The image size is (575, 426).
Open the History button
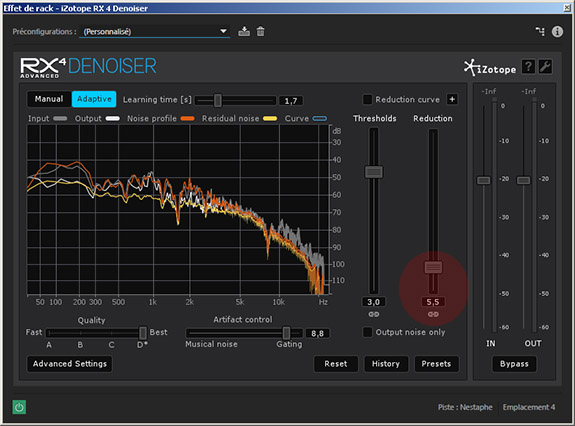pos(386,364)
